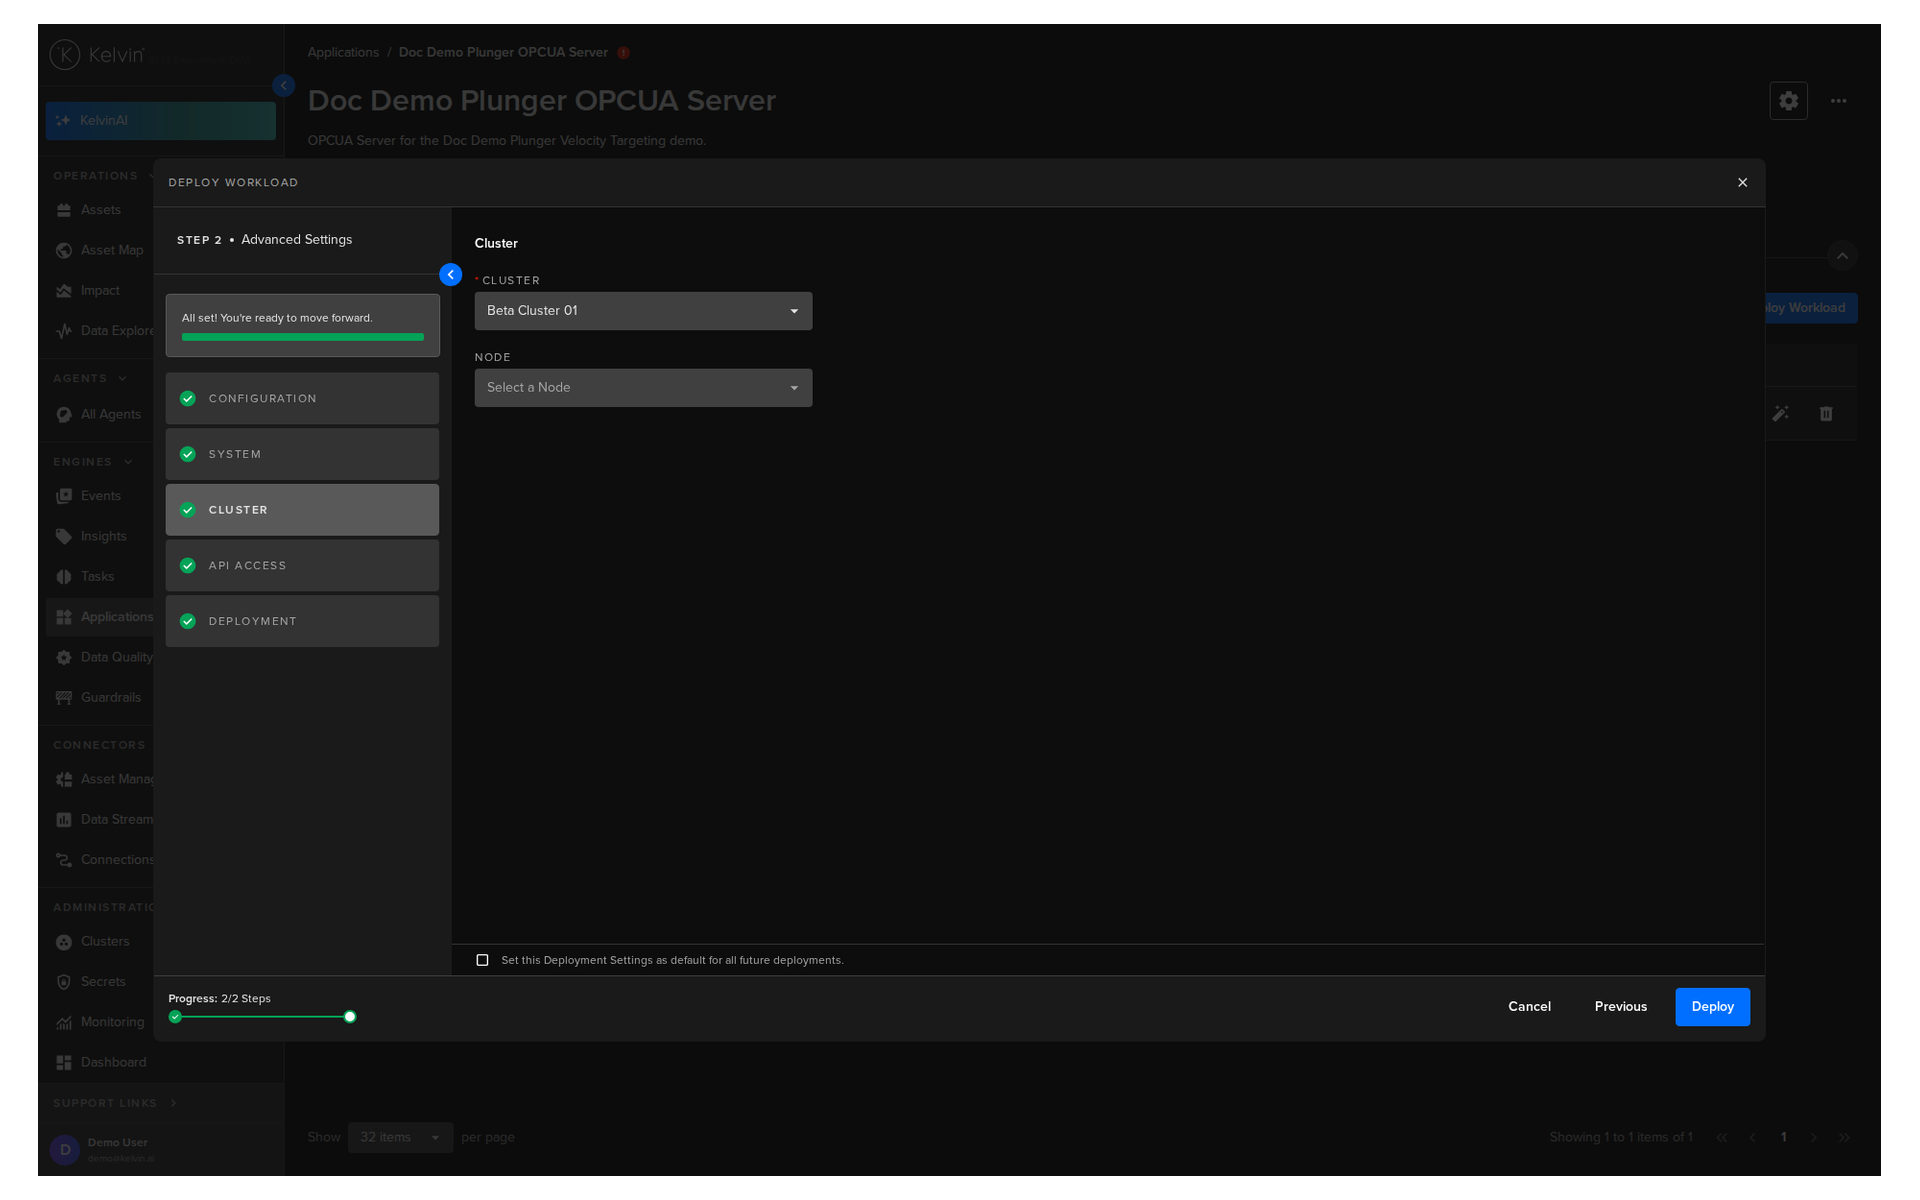Go back with the Previous button
This screenshot has width=1920, height=1200.
pyautogui.click(x=1620, y=1007)
